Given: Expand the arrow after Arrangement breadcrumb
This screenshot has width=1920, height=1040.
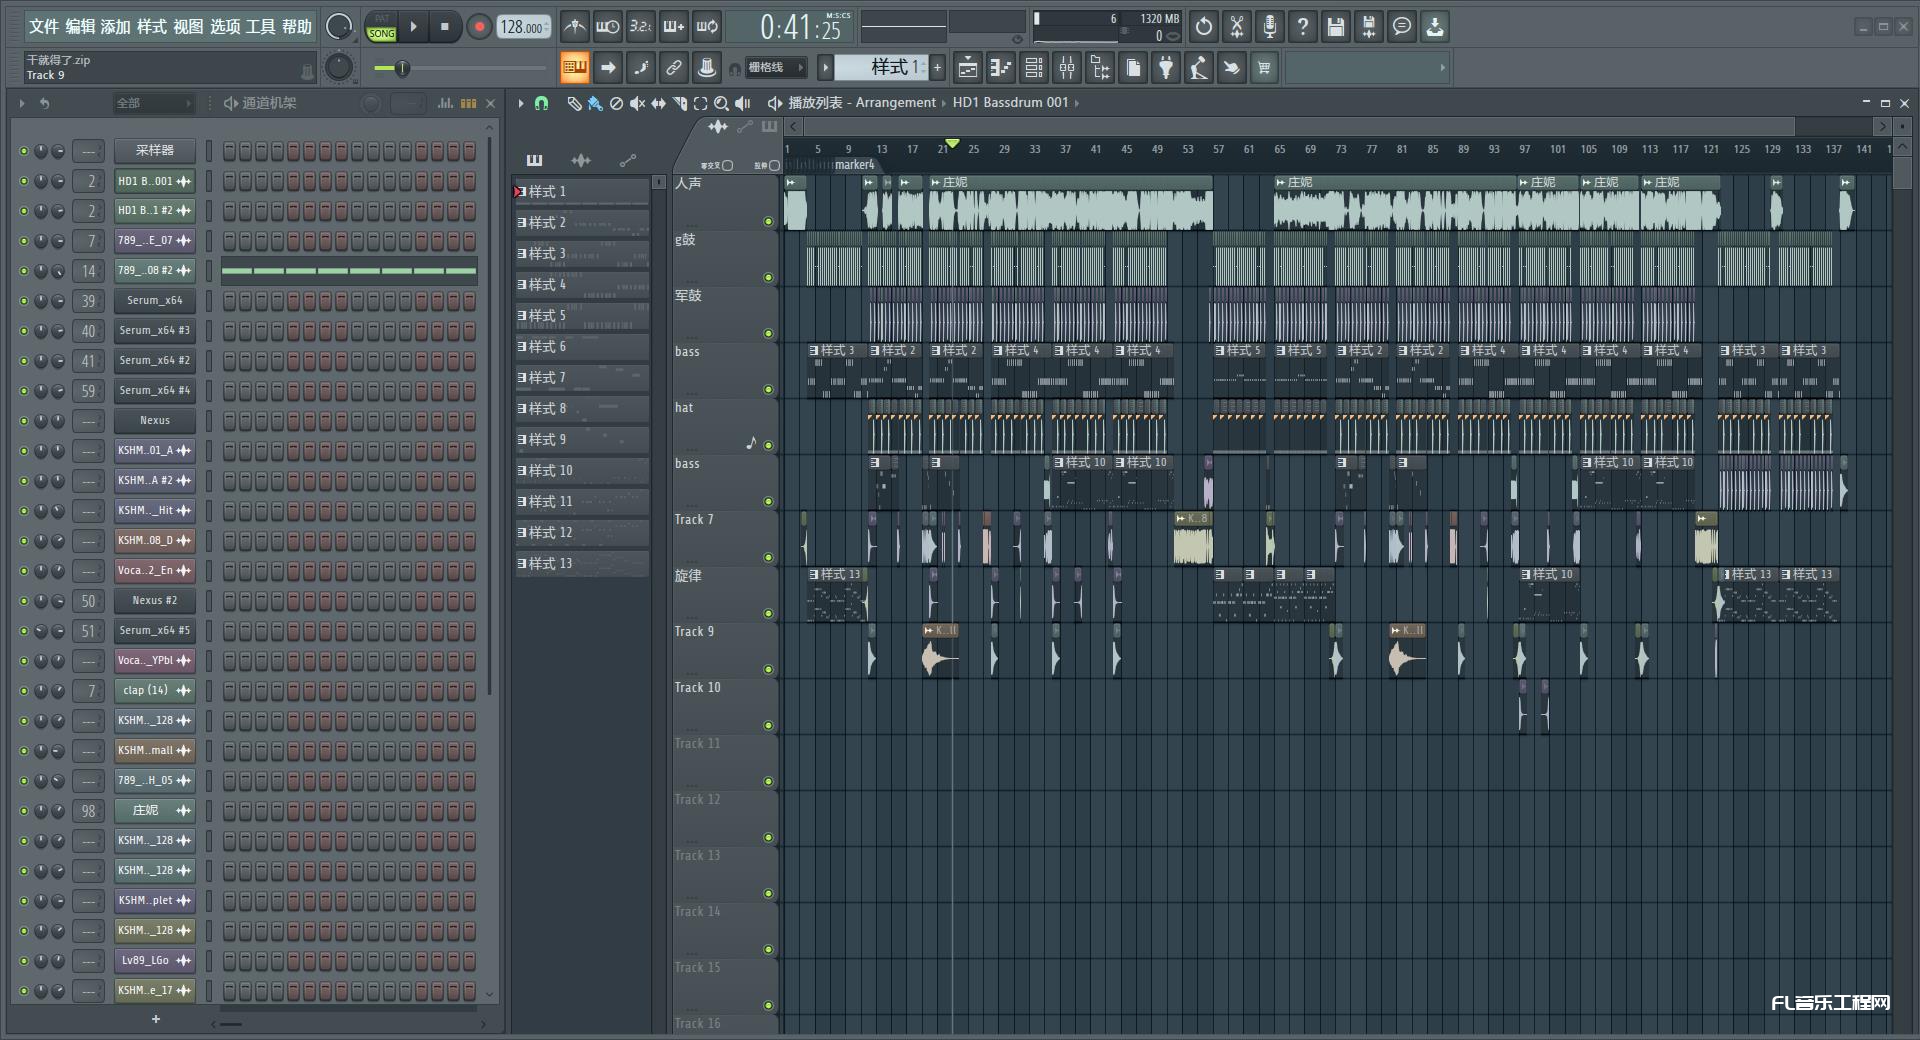Looking at the screenshot, I should point(944,103).
